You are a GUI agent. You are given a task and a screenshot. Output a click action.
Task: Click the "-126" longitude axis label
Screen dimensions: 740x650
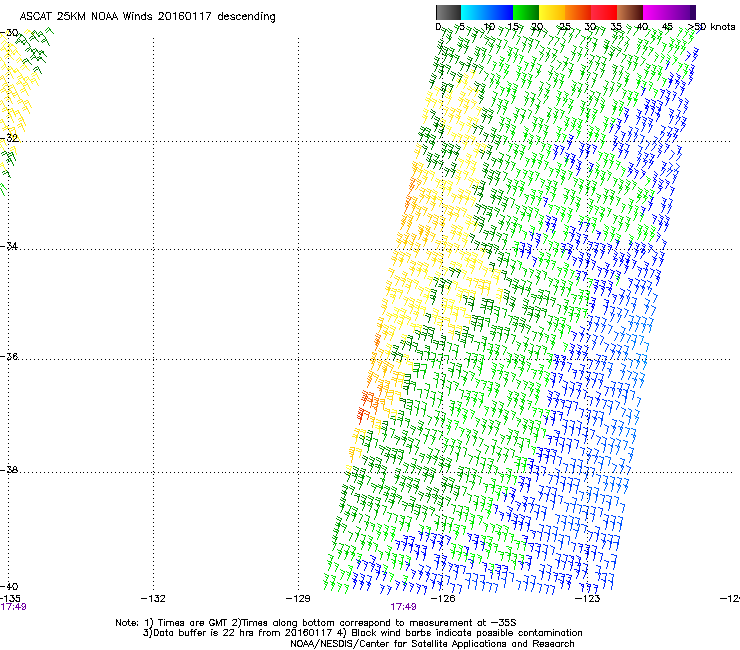[443, 599]
